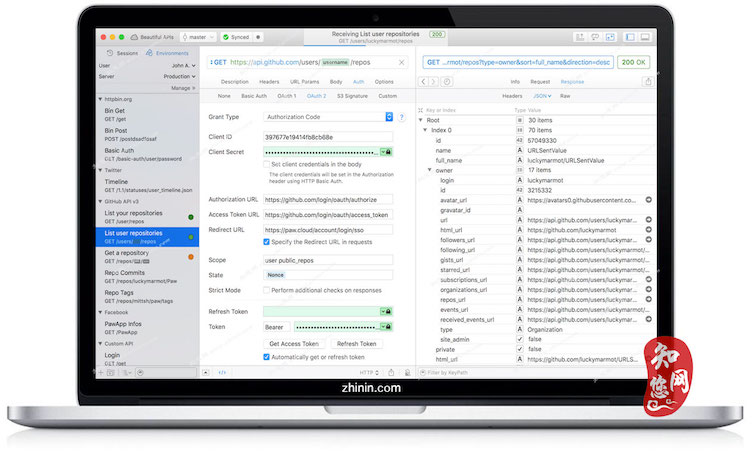Click the lock icon in Refresh Token field
This screenshot has height=468, width=752.
pos(388,311)
